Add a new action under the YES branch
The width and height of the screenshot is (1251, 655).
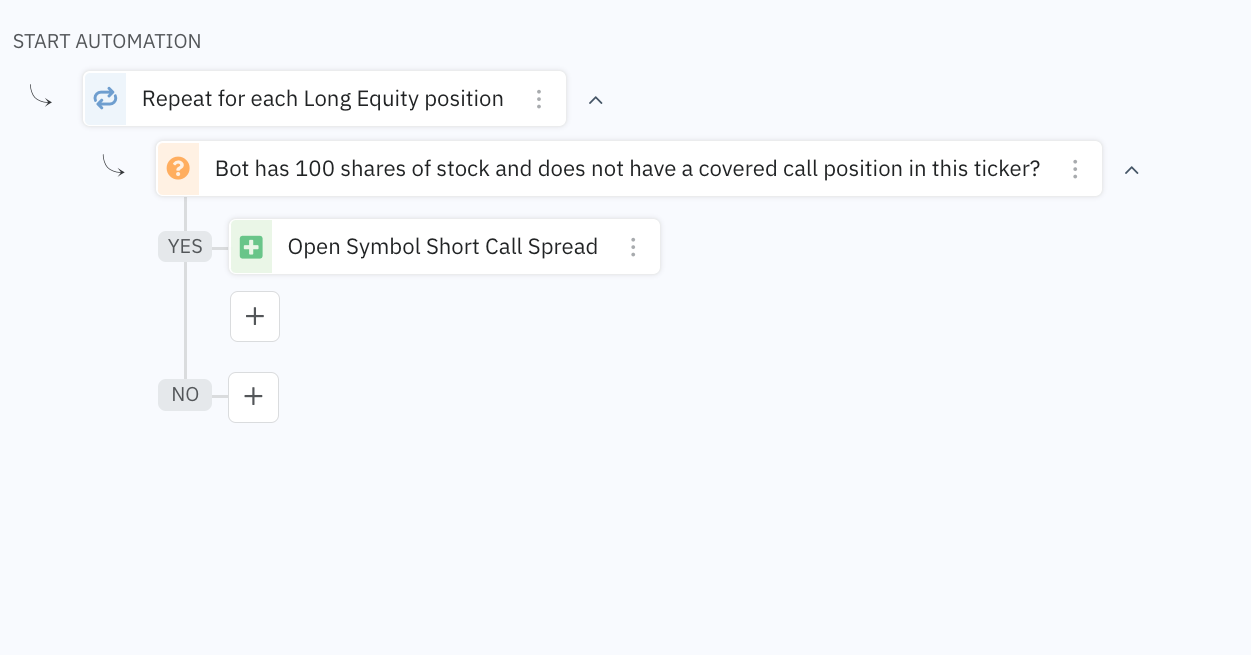coord(254,316)
